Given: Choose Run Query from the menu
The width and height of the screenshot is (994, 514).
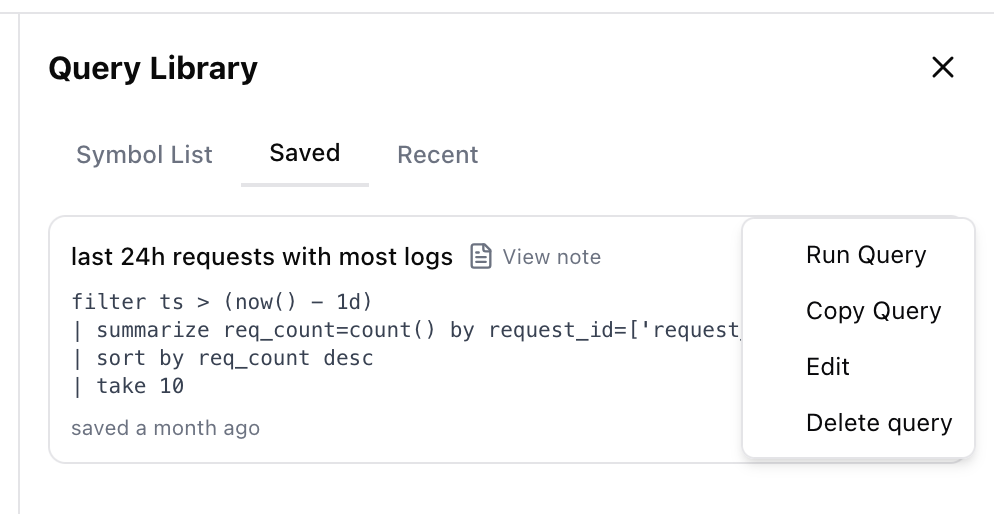Looking at the screenshot, I should click(866, 255).
